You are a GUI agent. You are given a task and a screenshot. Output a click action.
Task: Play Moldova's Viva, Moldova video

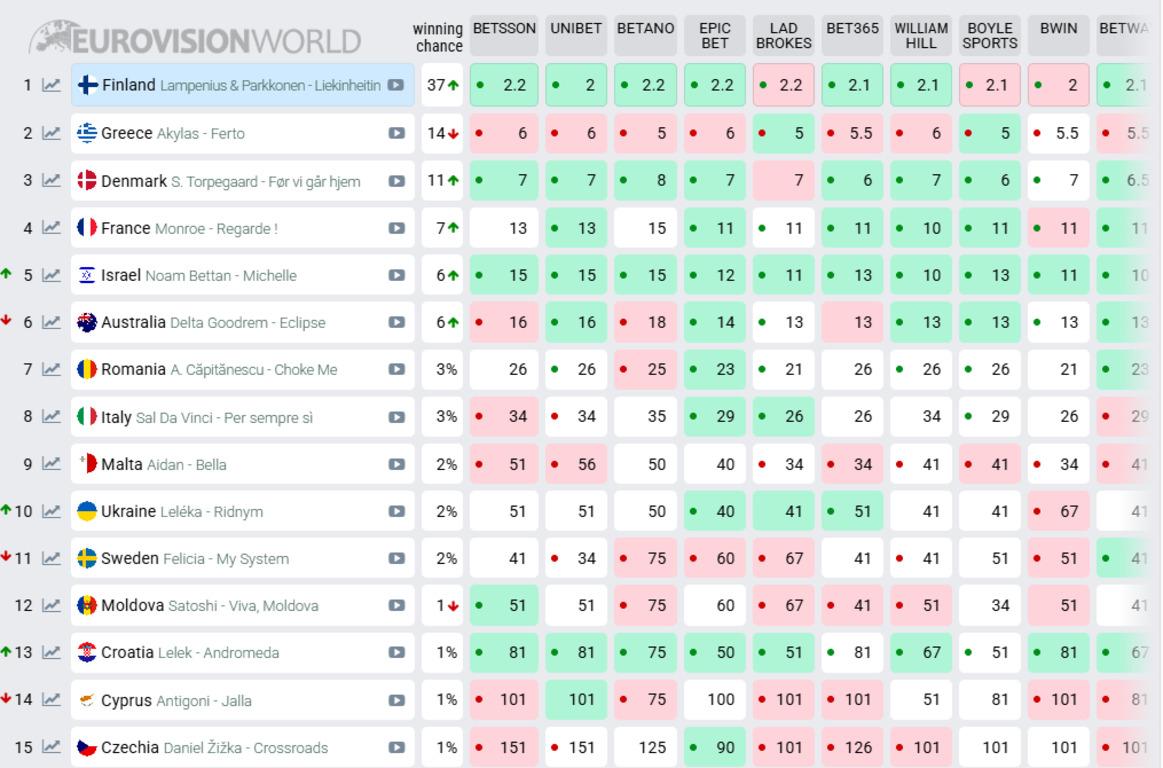[396, 605]
